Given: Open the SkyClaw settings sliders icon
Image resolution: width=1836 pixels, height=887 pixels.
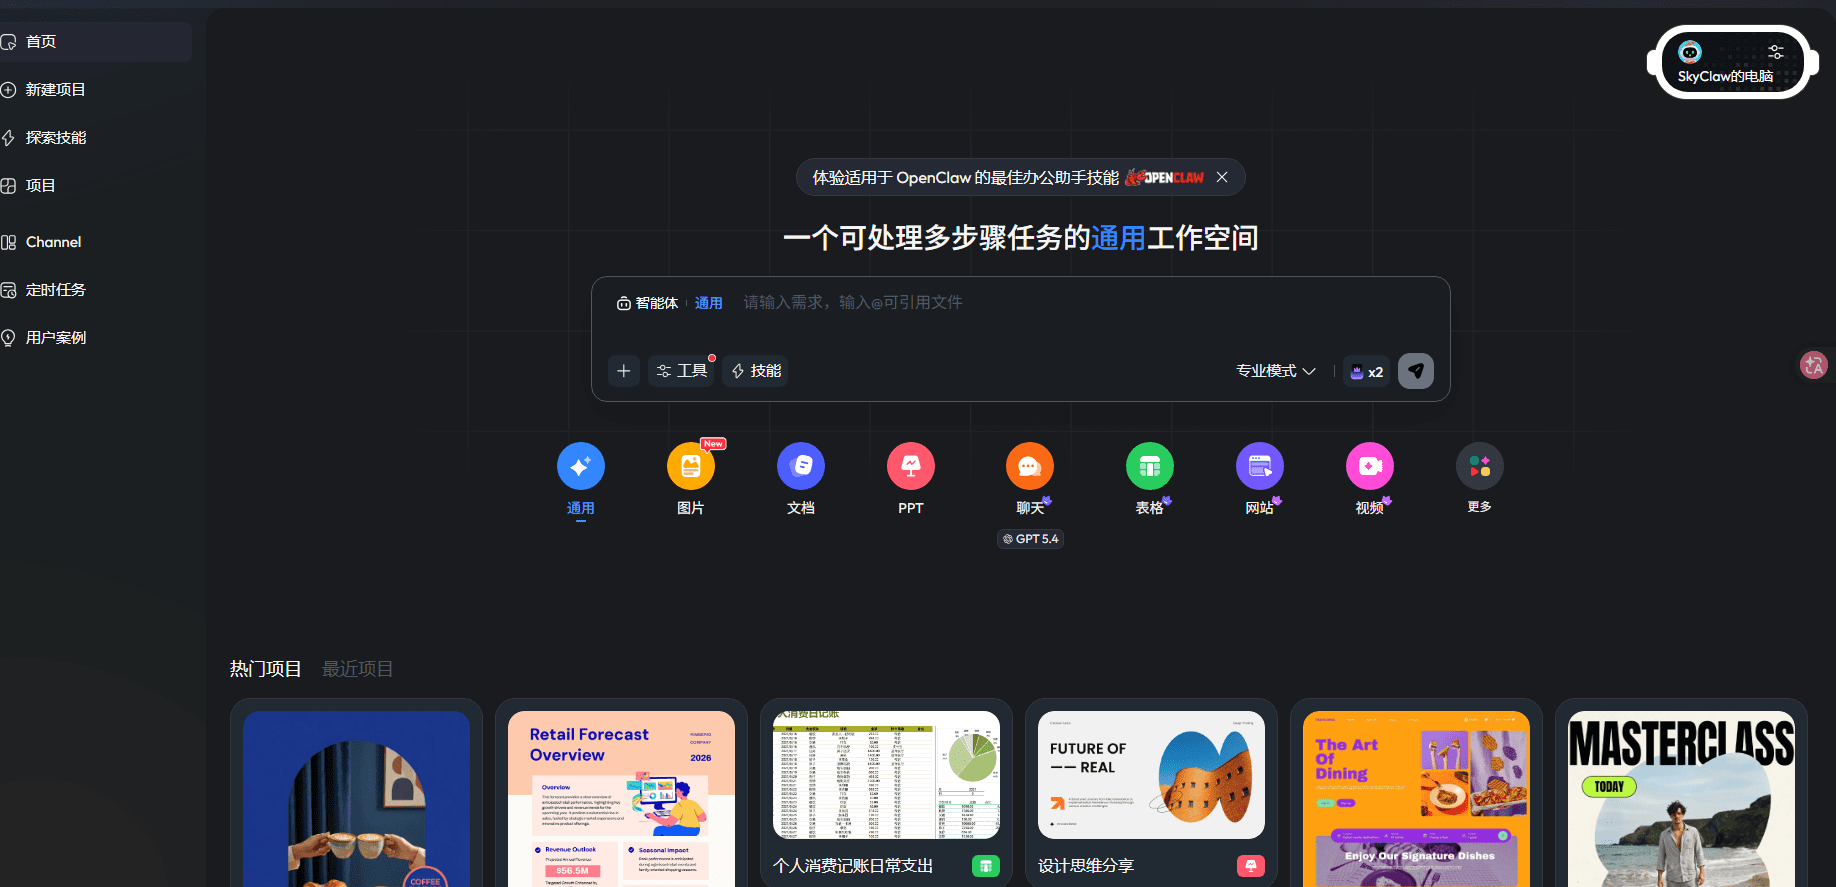Looking at the screenshot, I should [x=1776, y=52].
